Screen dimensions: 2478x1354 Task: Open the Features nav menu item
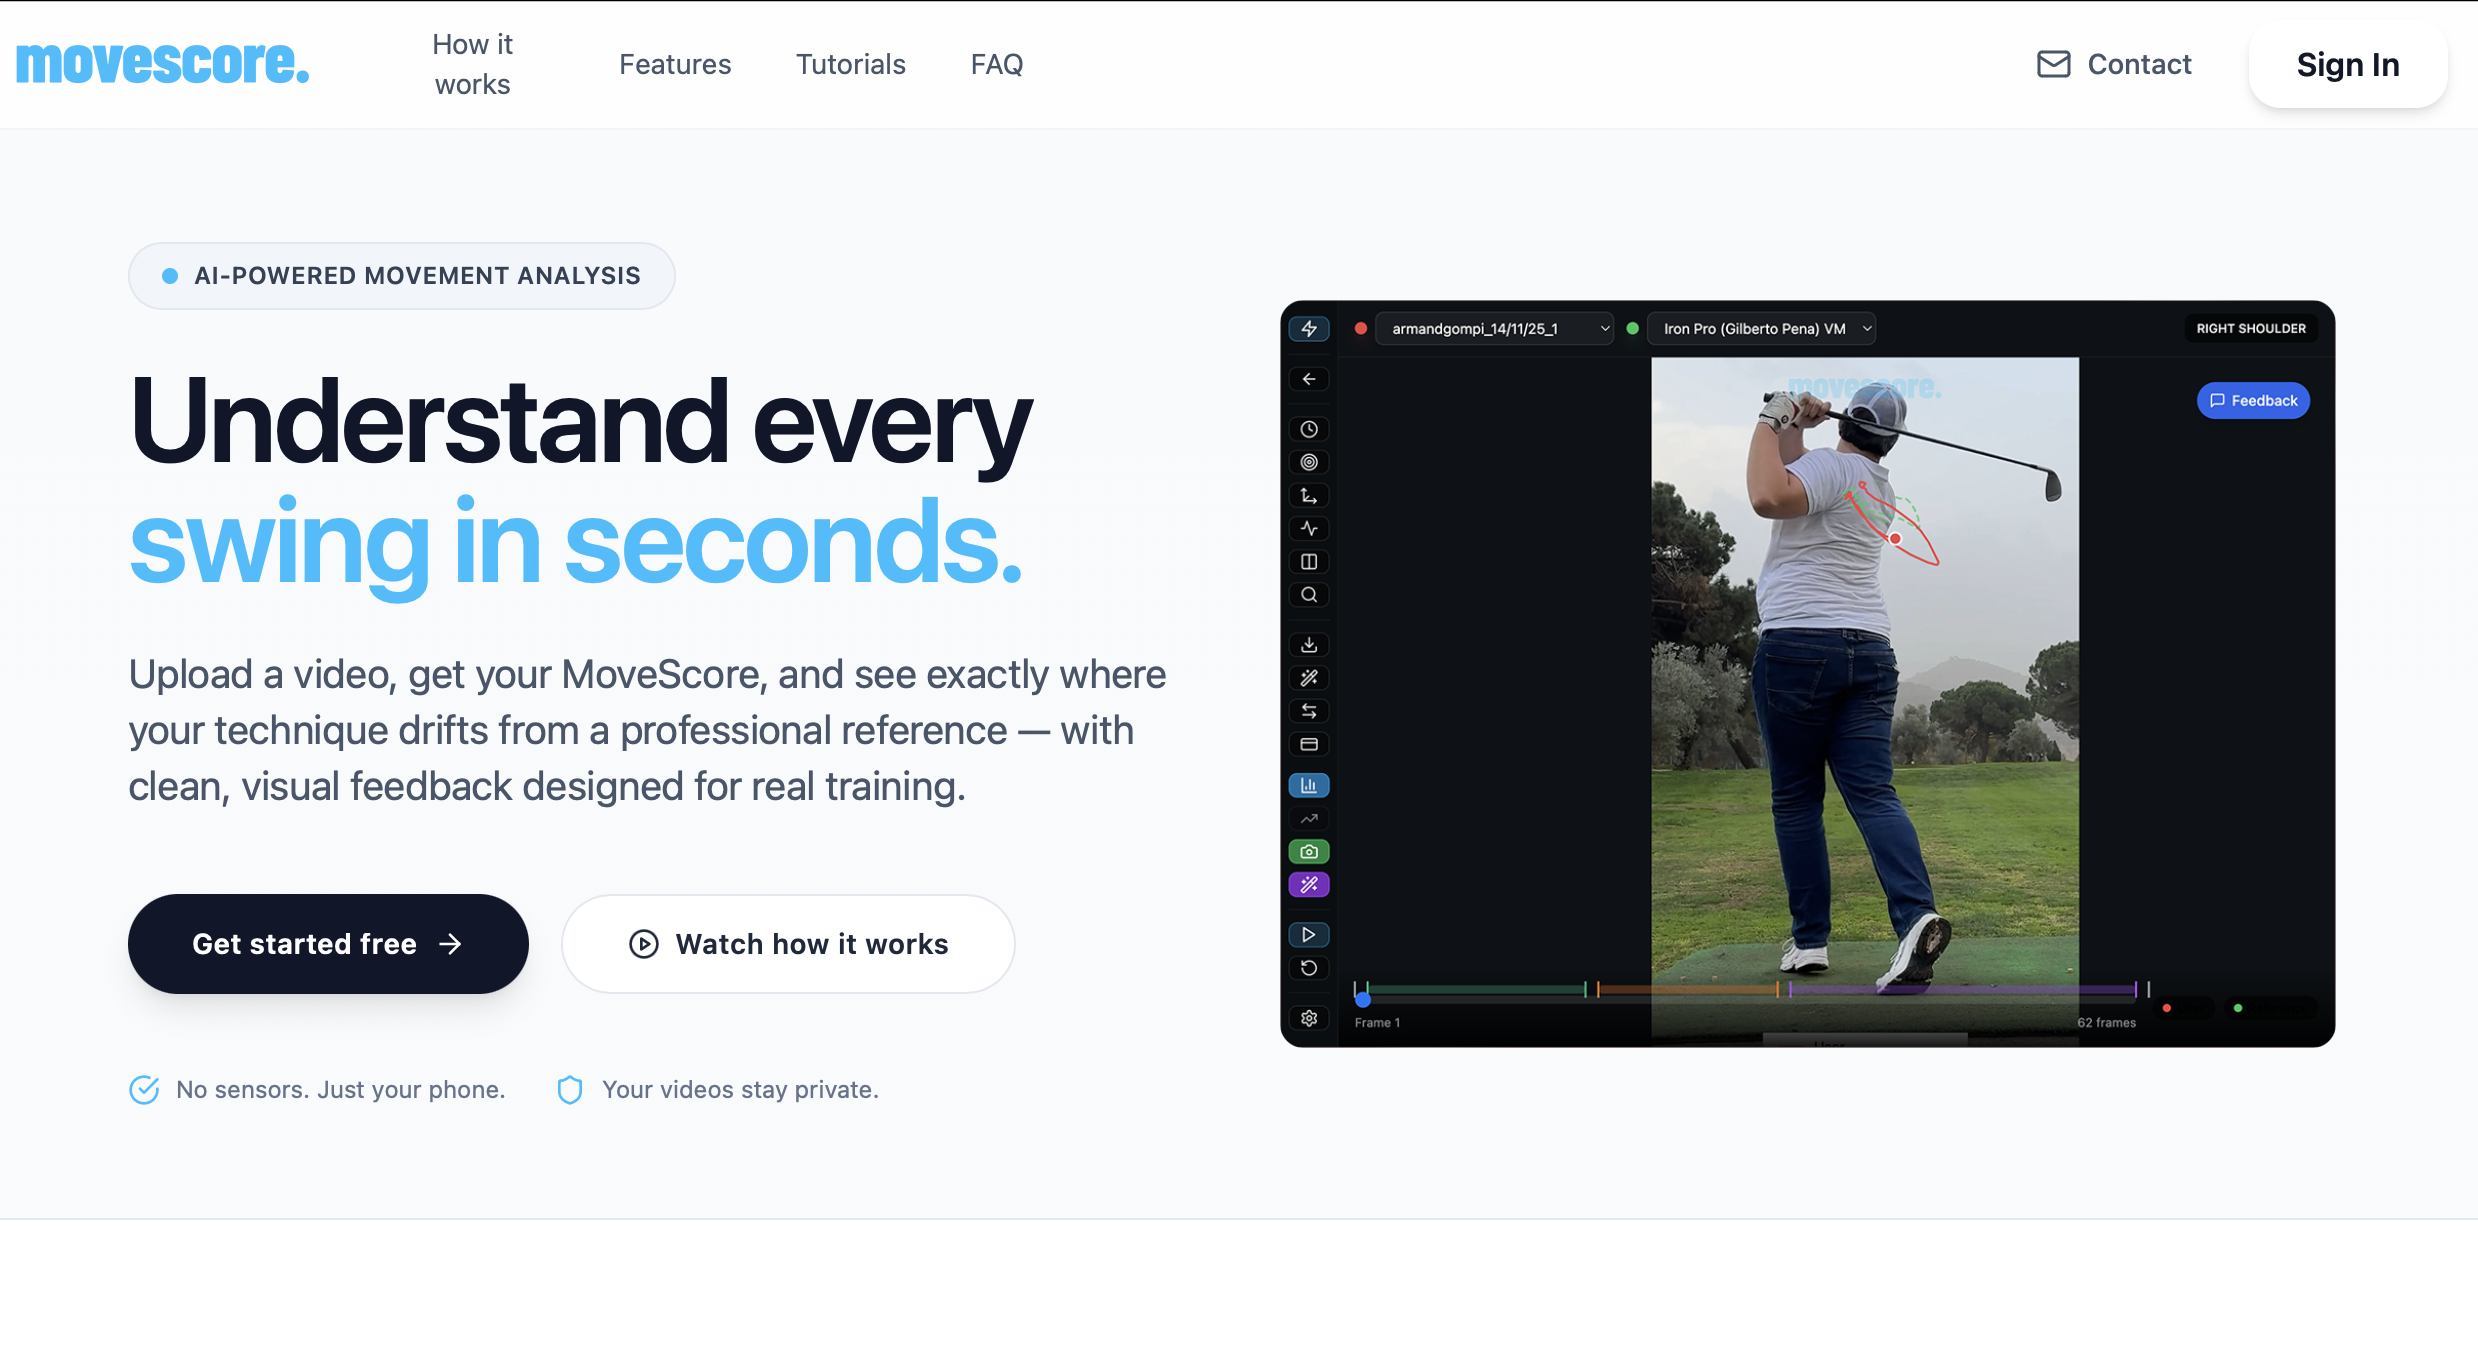(675, 64)
